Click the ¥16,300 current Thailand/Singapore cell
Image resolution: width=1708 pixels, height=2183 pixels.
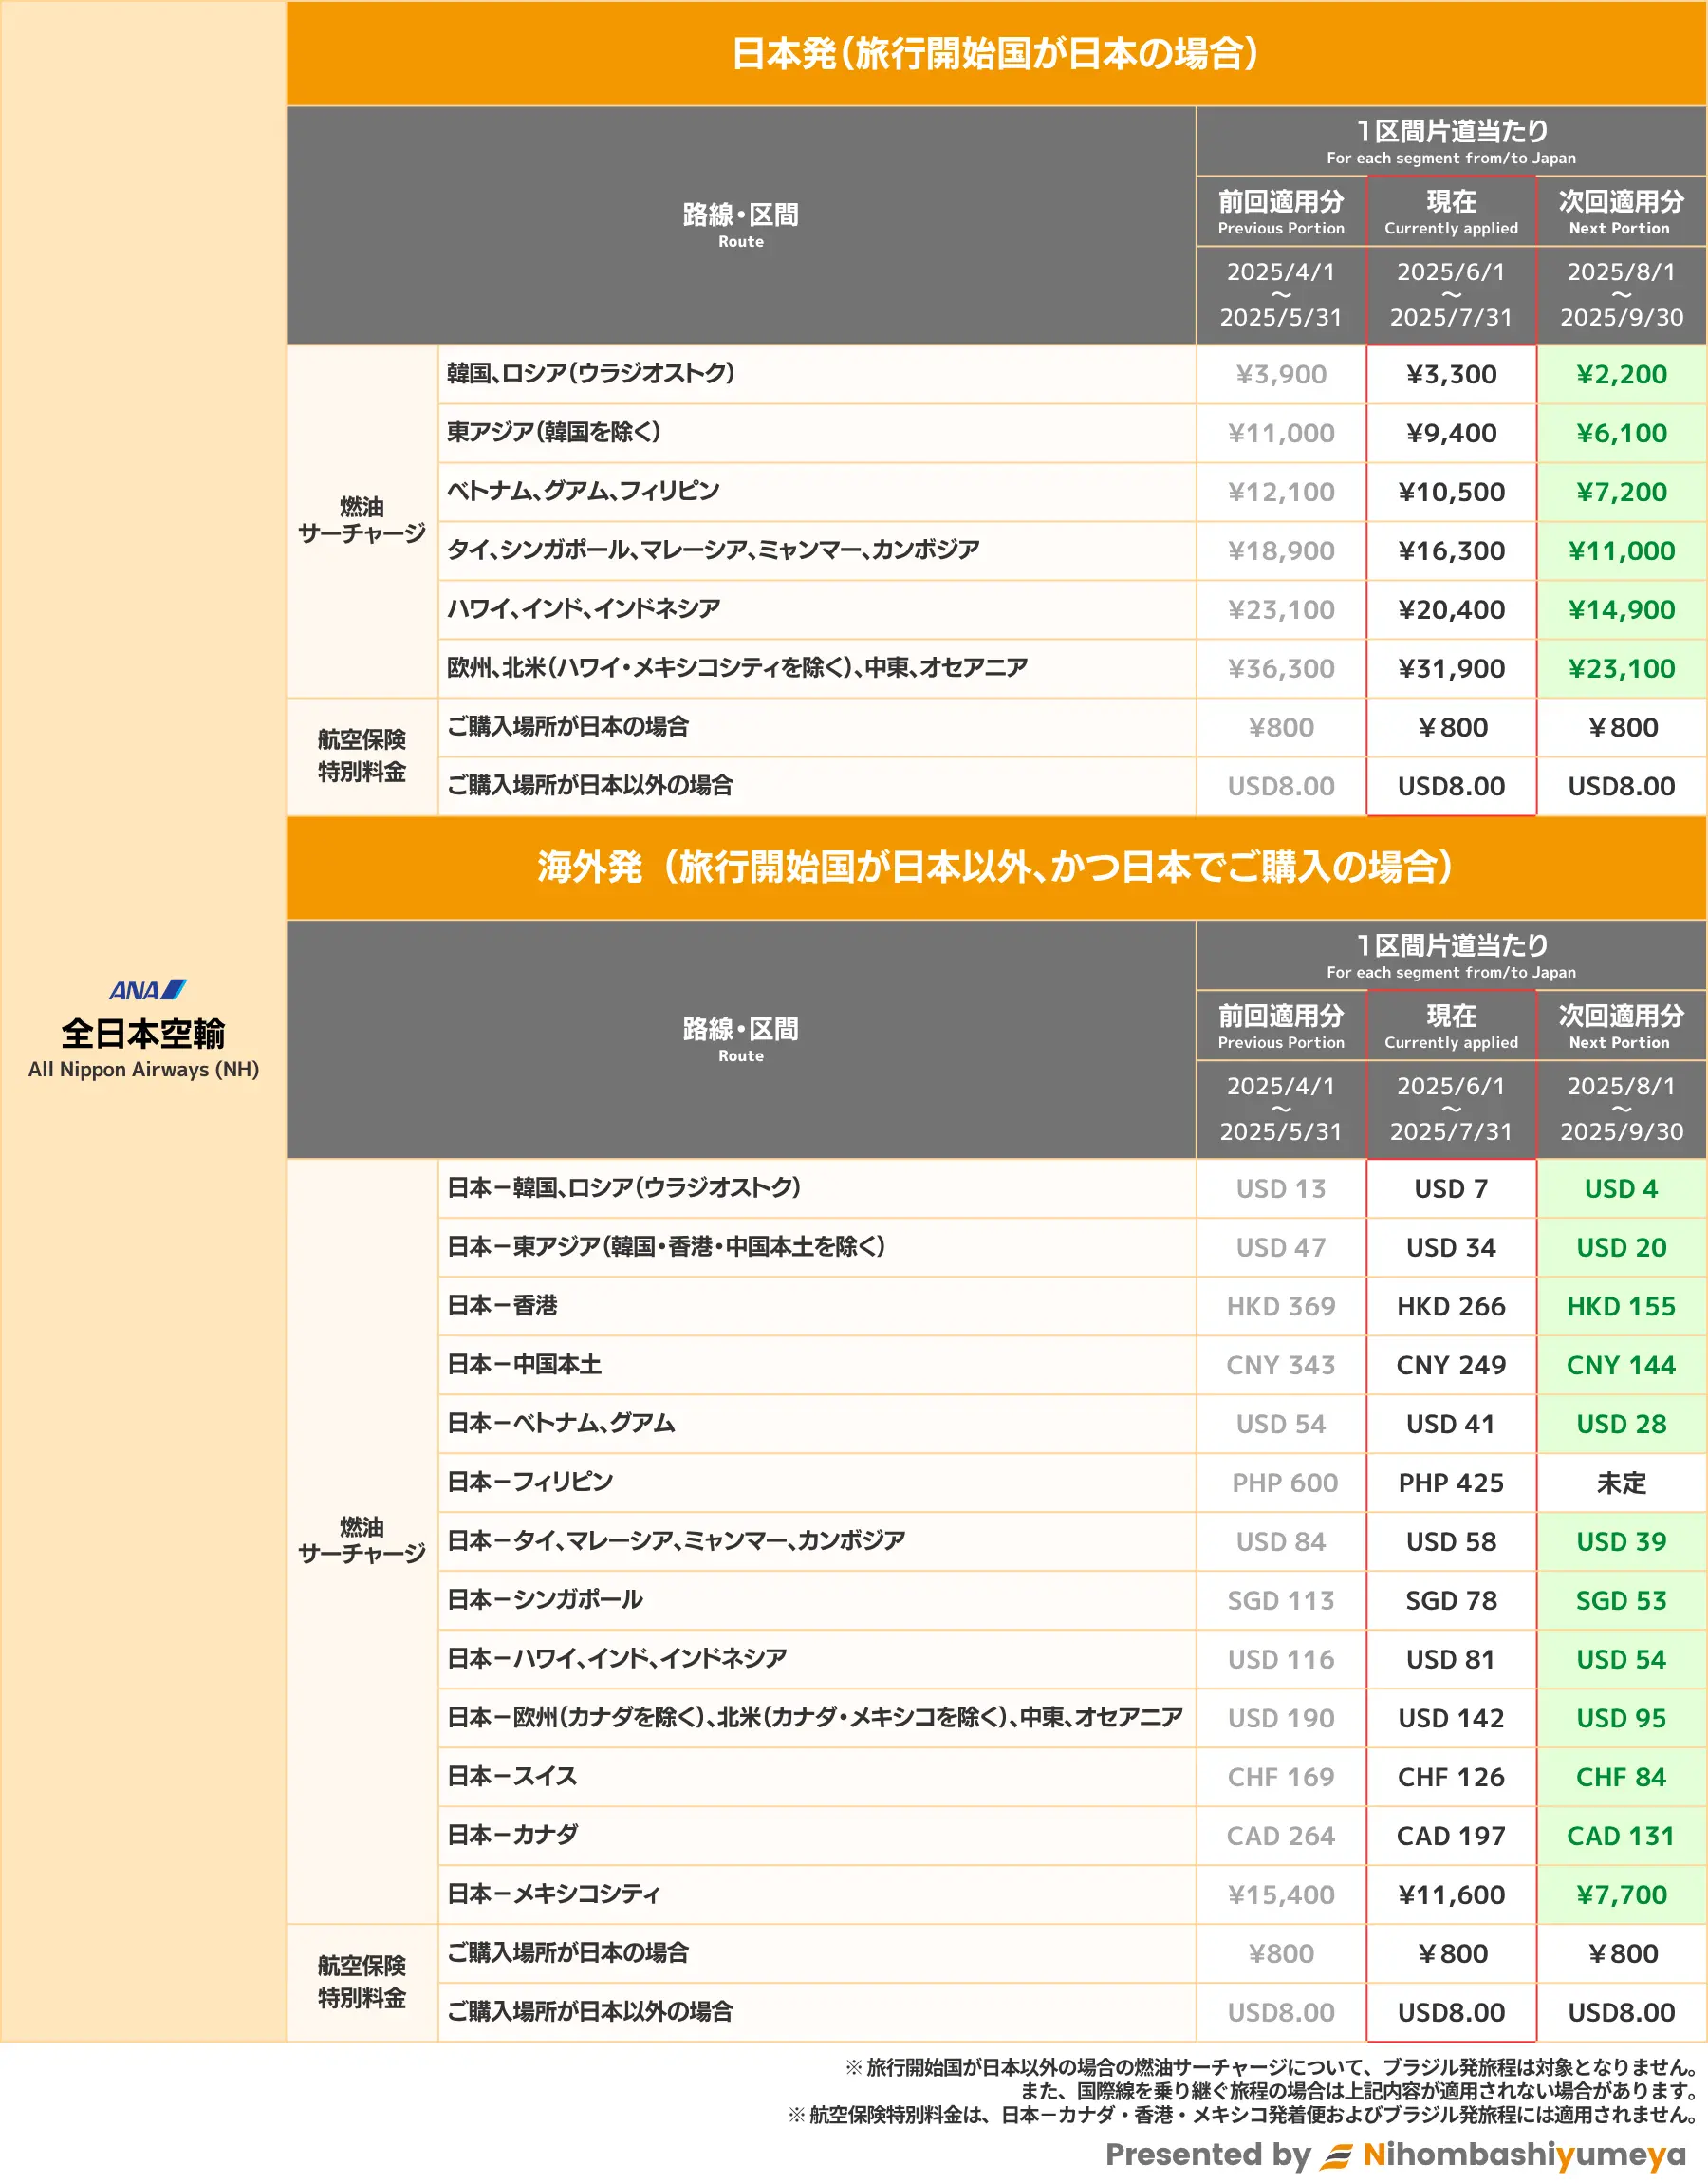coord(1451,551)
